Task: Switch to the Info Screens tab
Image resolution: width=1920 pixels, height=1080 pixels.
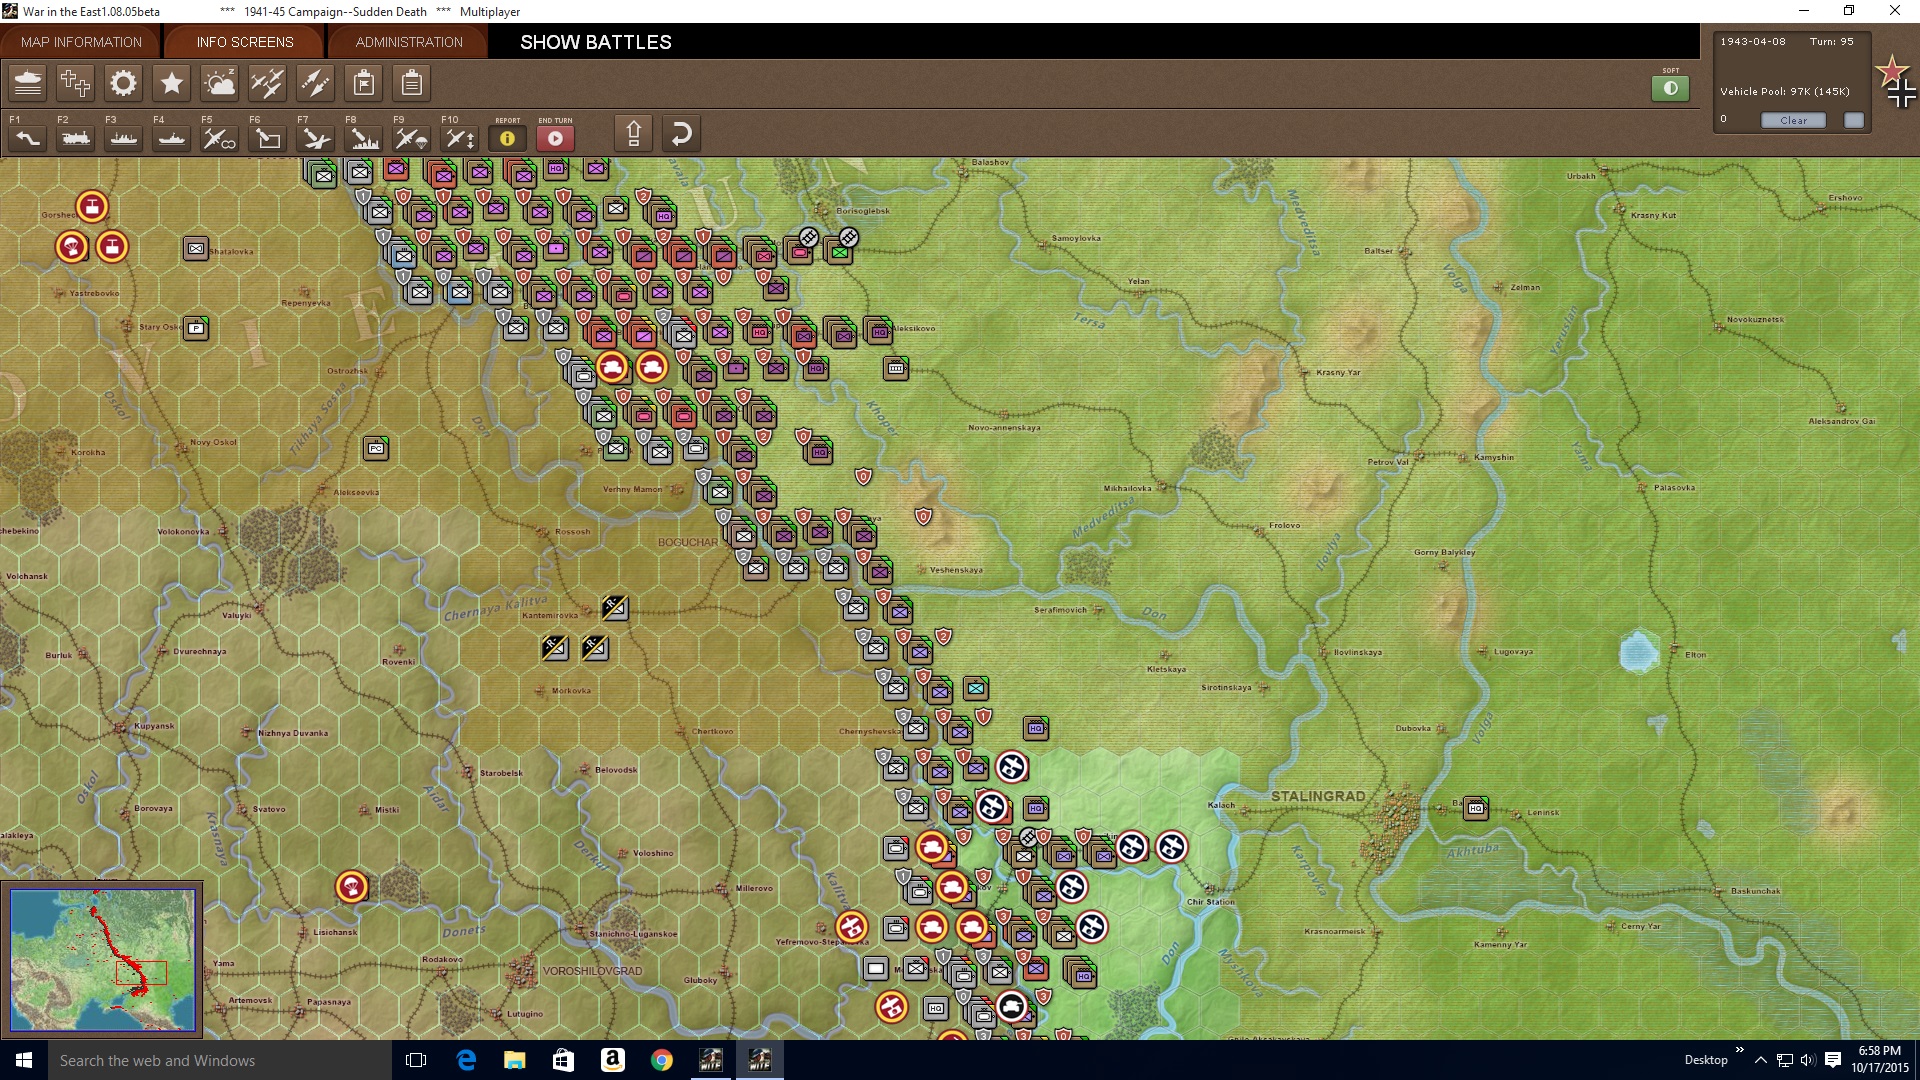Action: [245, 42]
